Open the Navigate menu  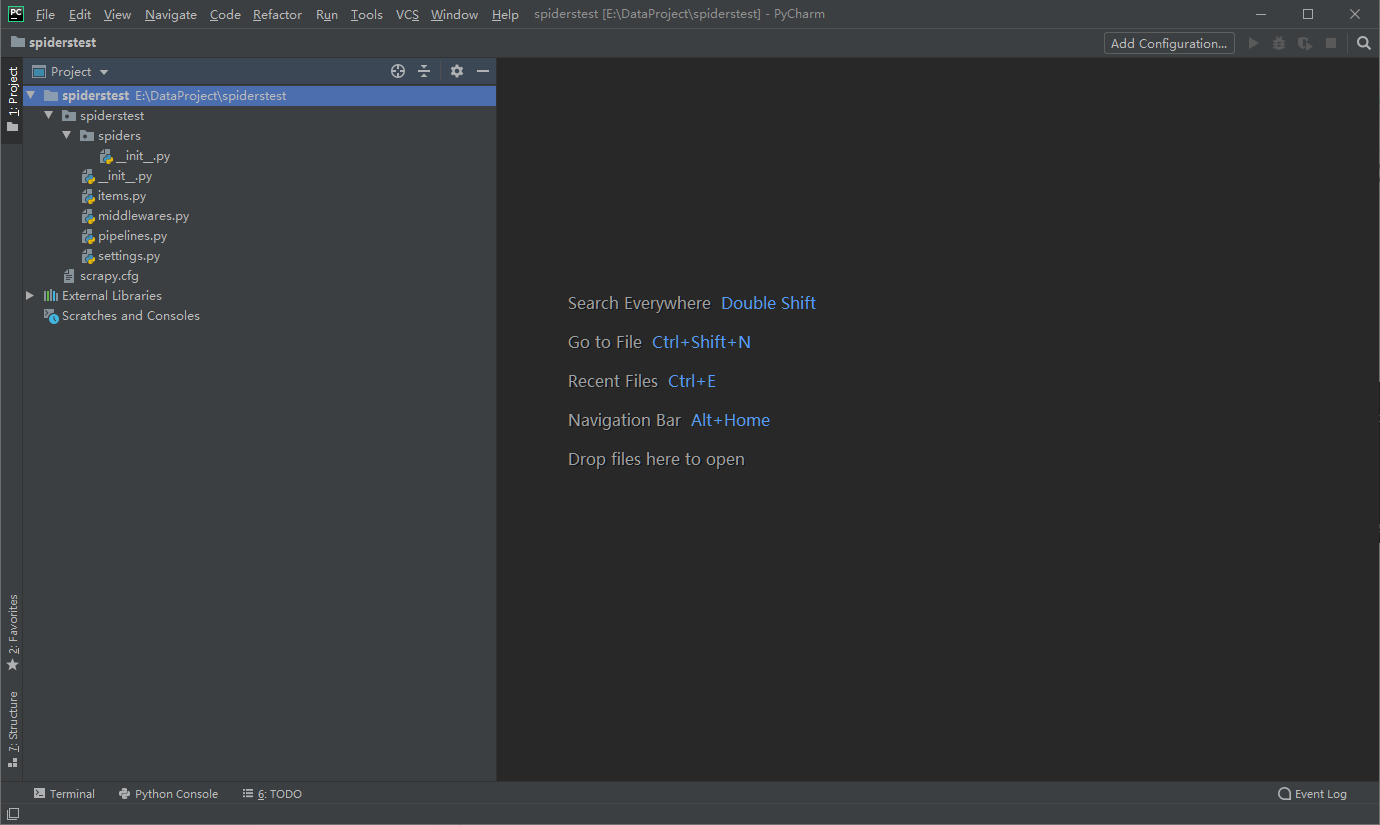point(171,15)
